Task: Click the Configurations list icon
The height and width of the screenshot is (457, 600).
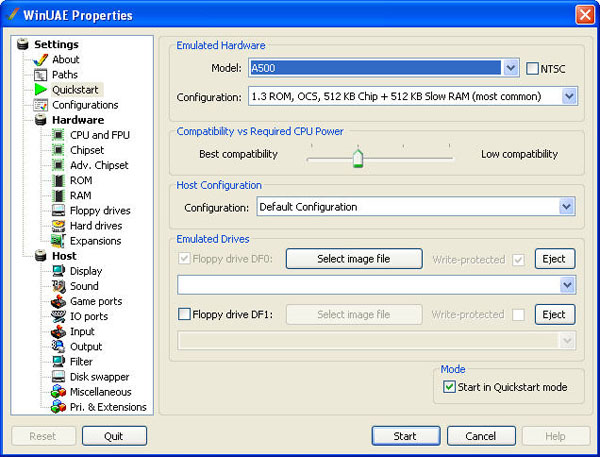Action: click(40, 105)
